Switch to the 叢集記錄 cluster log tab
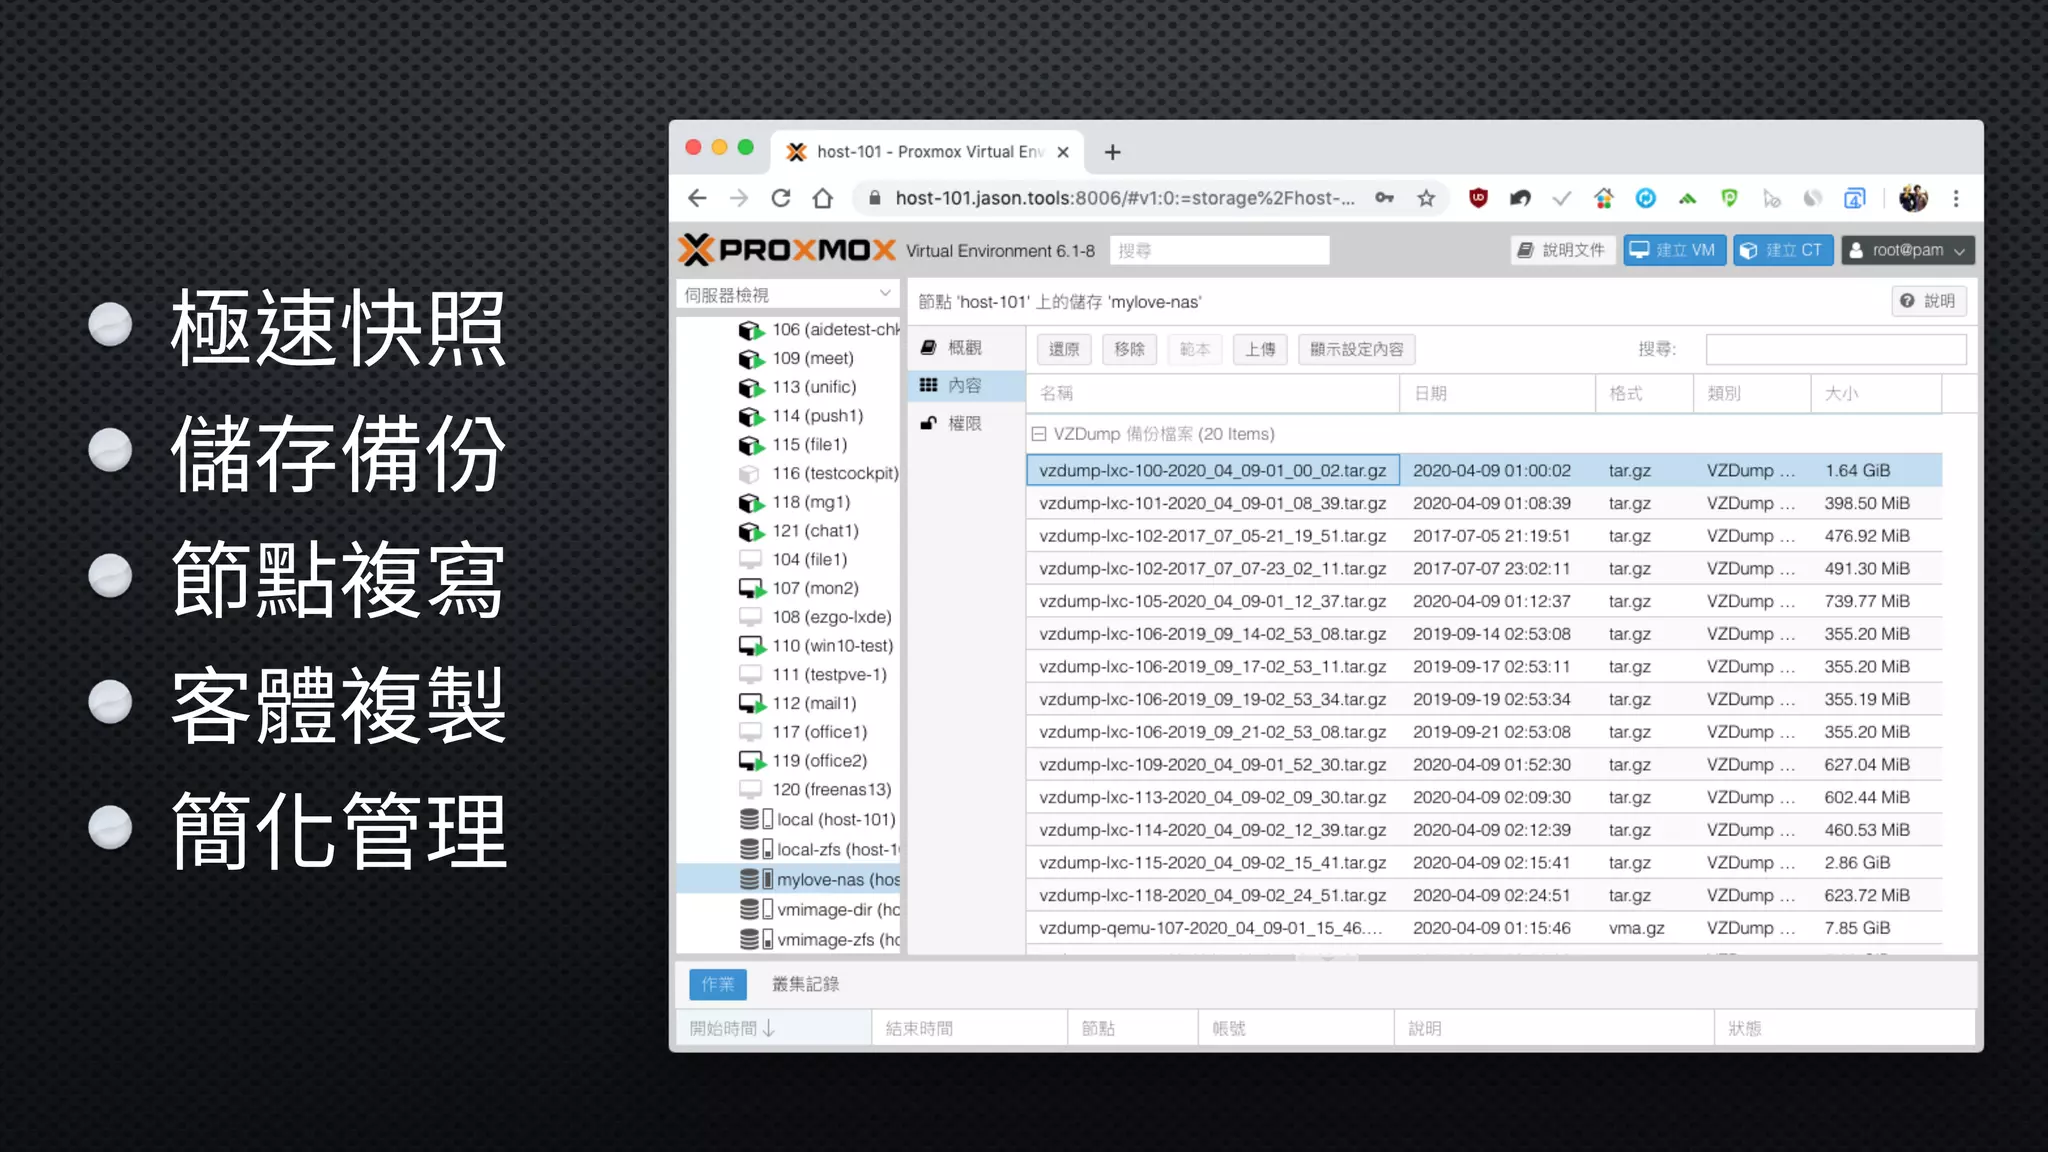This screenshot has width=2048, height=1152. (x=805, y=984)
